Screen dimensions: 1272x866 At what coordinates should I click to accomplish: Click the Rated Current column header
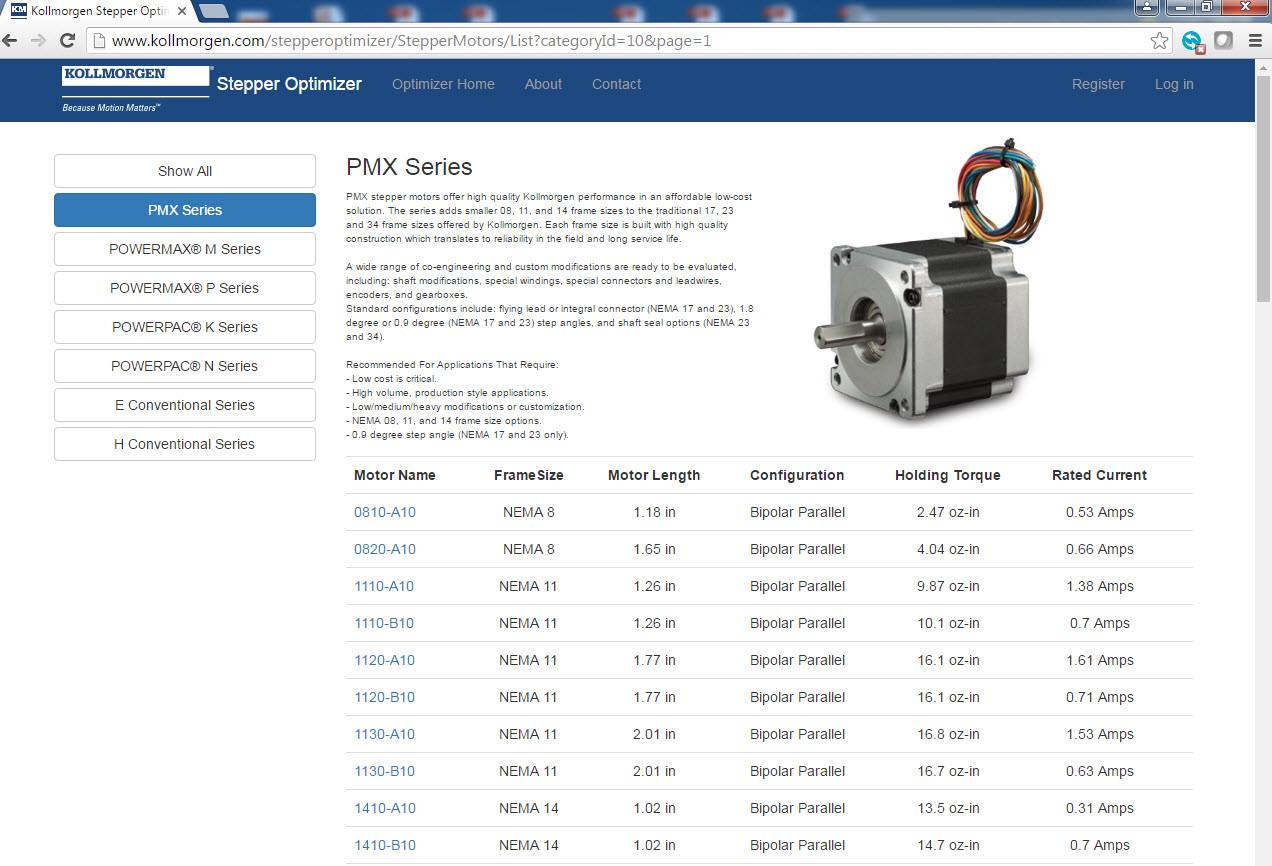point(1099,475)
